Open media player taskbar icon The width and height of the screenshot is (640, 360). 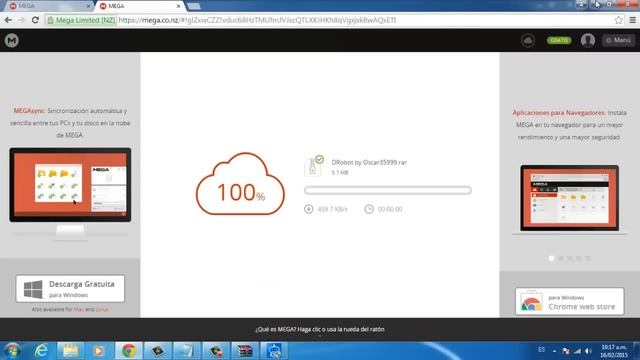pos(99,351)
